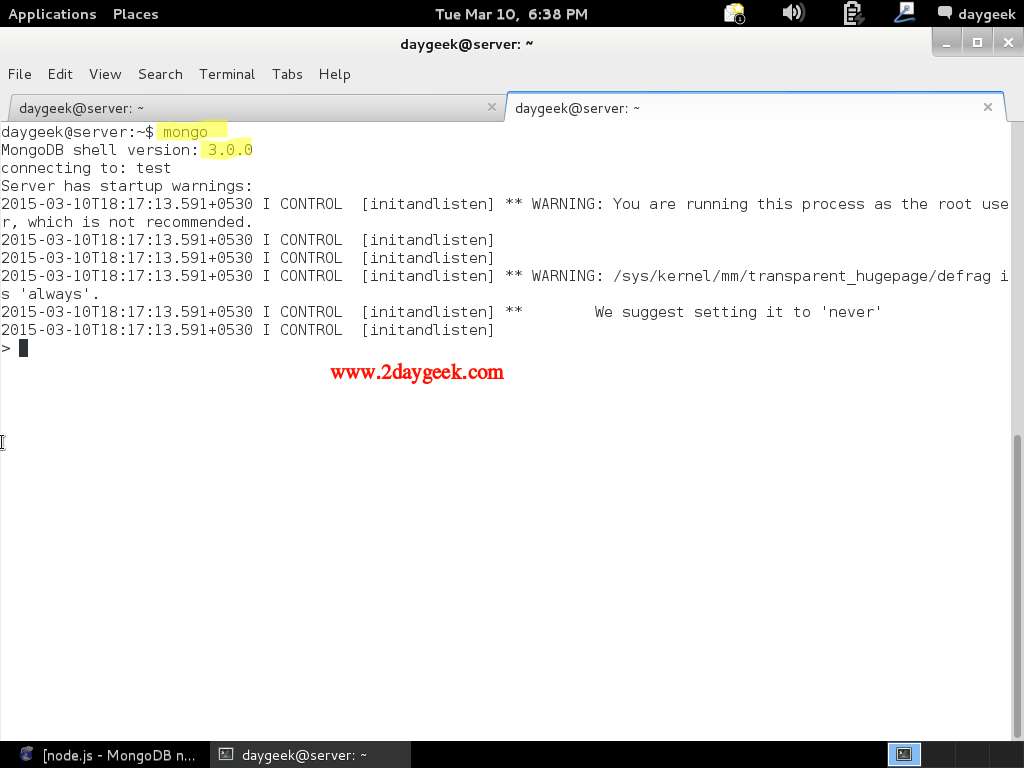Screen dimensions: 1024x768
Task: Click the terminal vertical scrollbar handle
Action: (x=1017, y=584)
